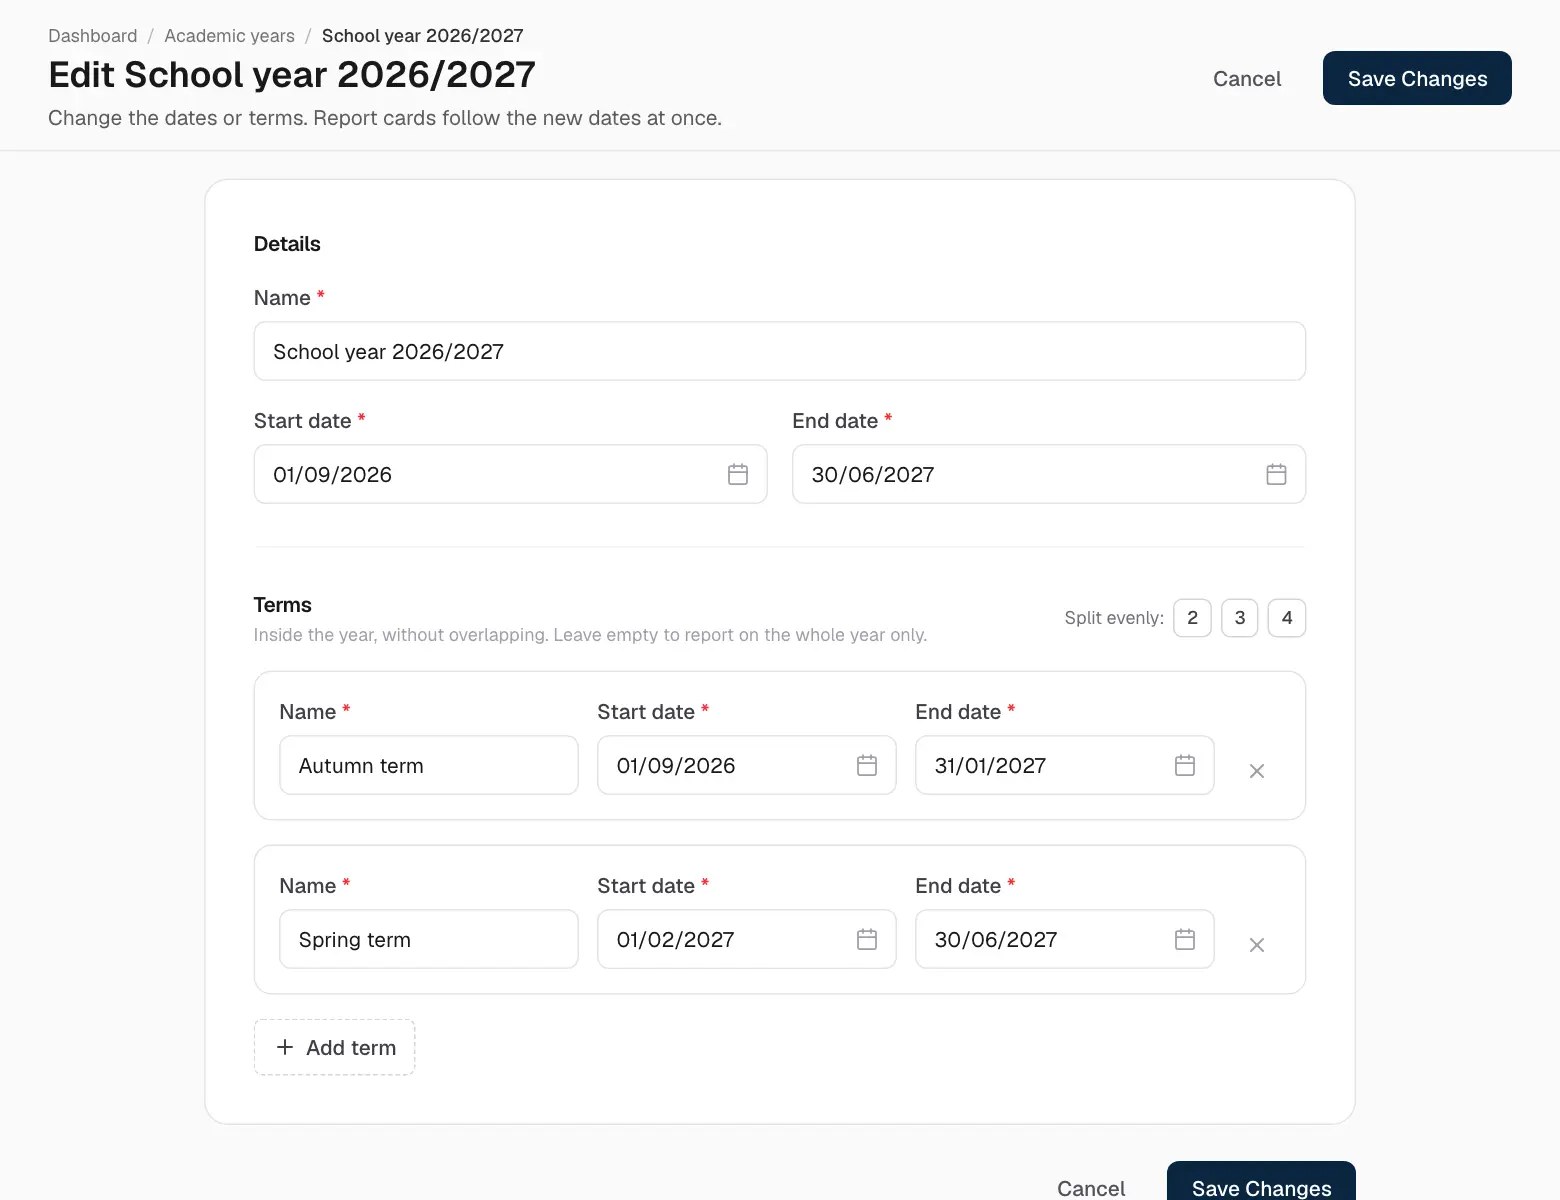Split year evenly into 3 terms

[1240, 618]
